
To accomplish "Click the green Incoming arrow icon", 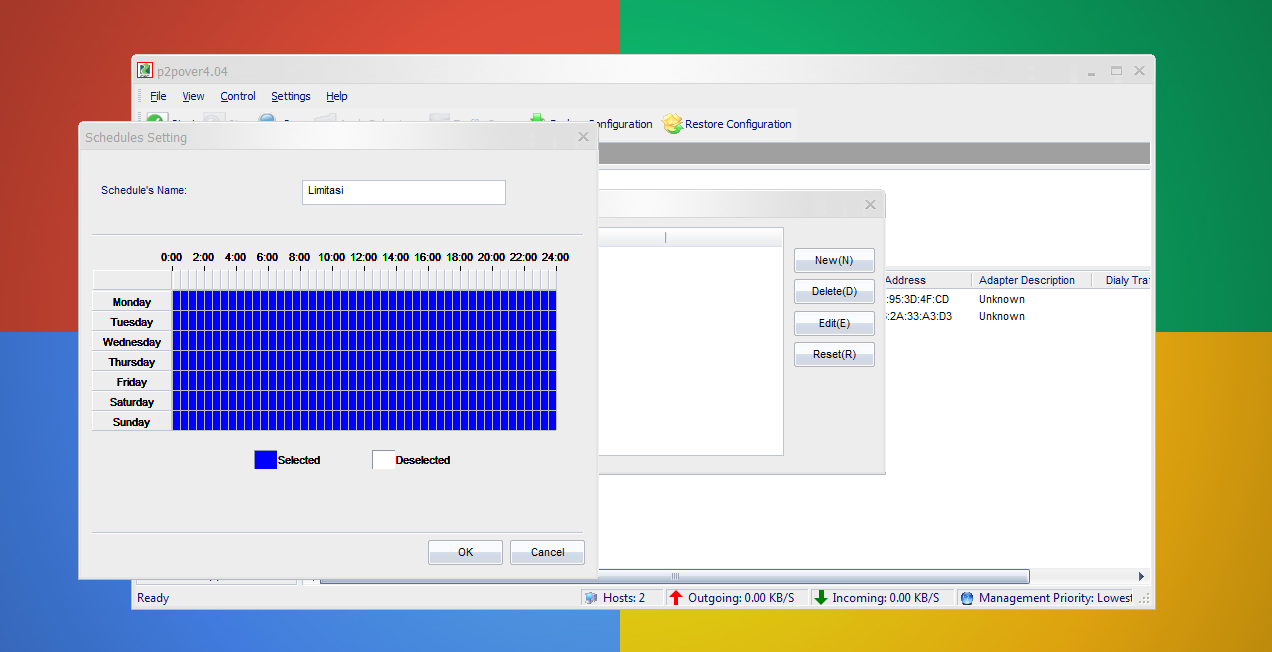I will [x=820, y=598].
